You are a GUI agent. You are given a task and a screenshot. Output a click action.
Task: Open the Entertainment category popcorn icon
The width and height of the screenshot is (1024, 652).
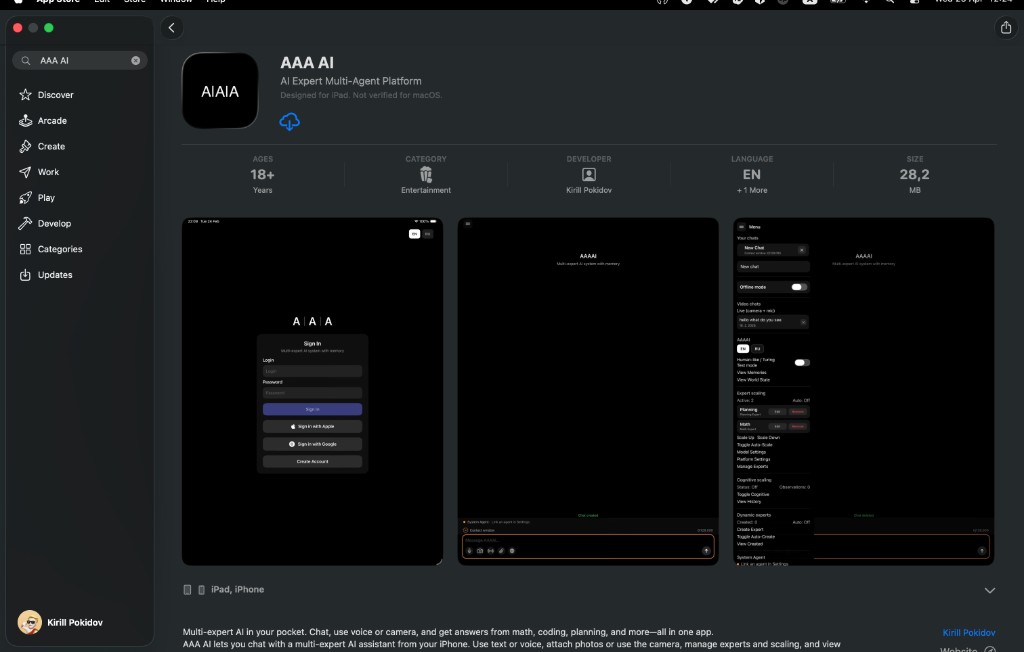[x=426, y=174]
